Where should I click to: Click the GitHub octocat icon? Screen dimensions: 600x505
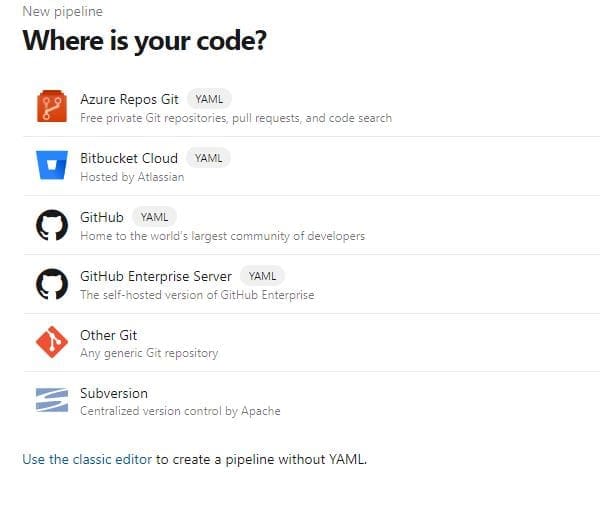(x=51, y=226)
